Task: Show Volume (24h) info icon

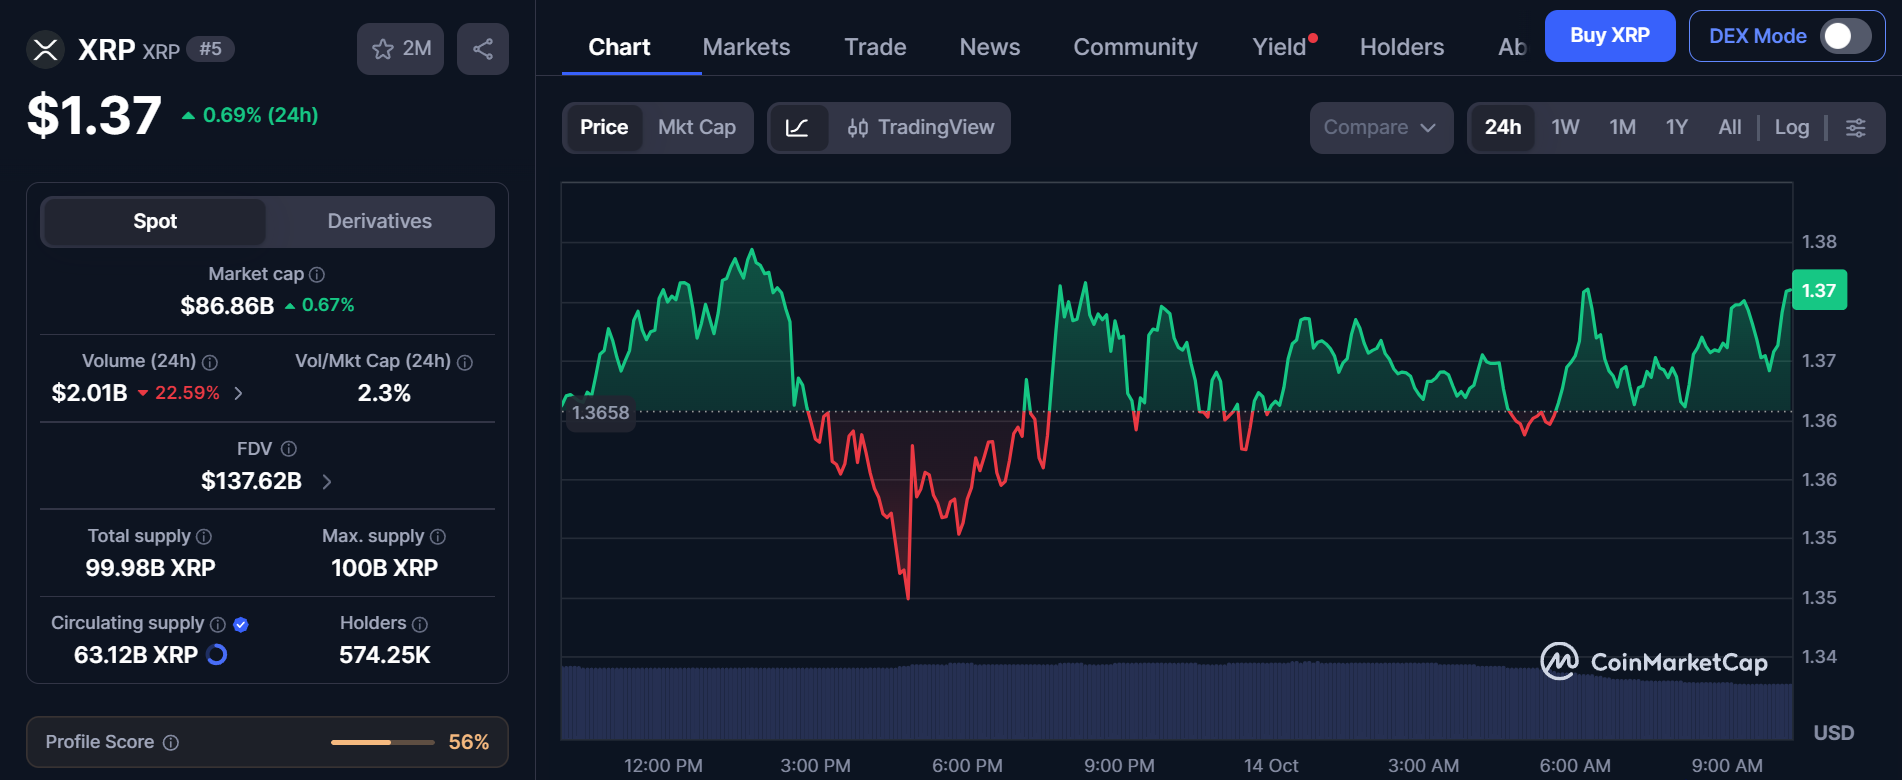Action: click(210, 362)
